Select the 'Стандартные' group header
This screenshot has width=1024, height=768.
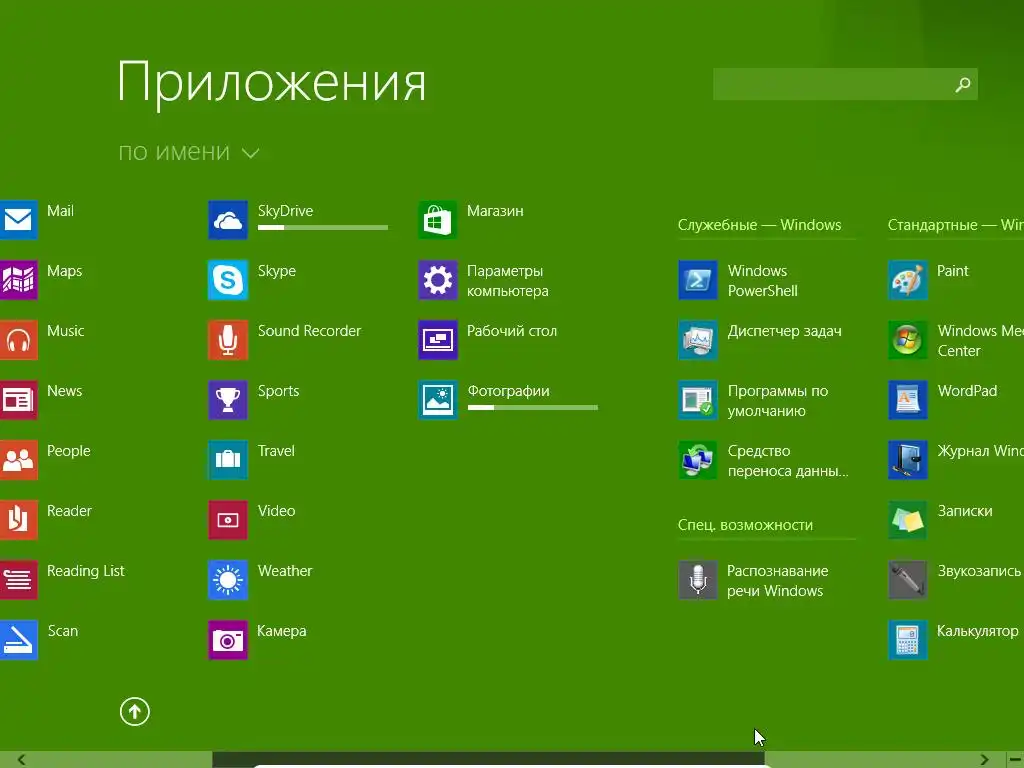[x=955, y=225]
